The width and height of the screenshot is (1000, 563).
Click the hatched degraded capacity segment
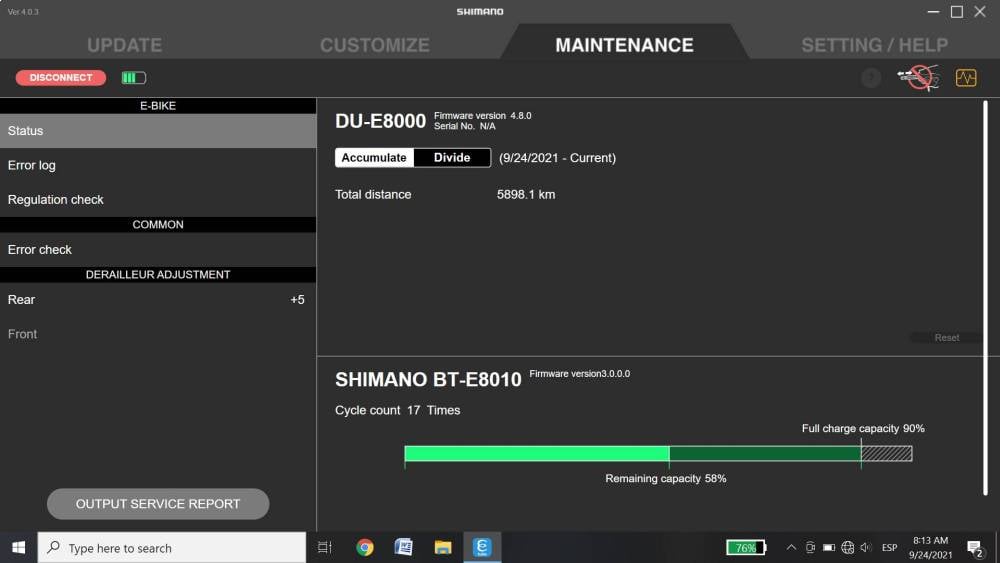886,453
